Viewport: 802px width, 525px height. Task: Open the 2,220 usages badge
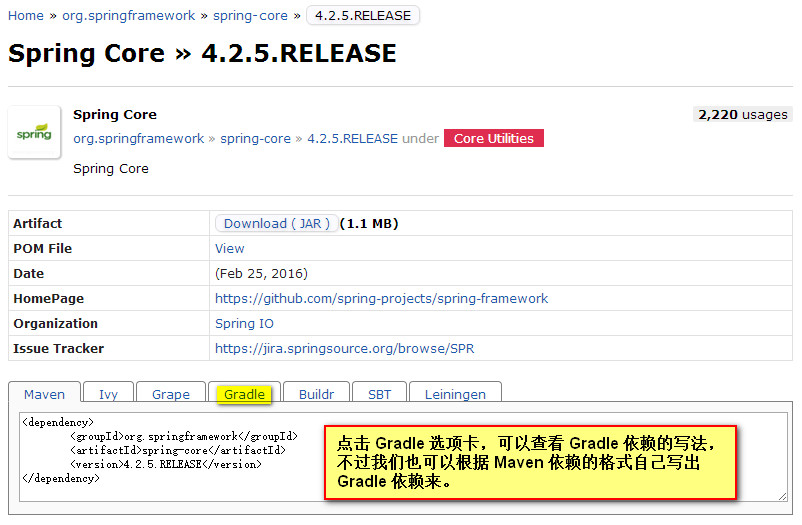click(743, 114)
